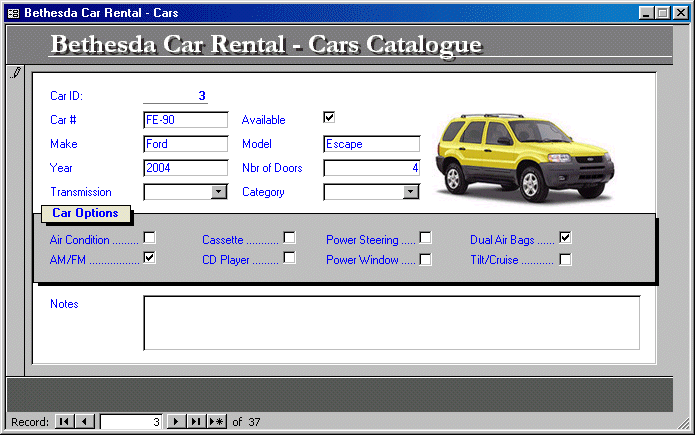Maximize the Cars window
Screen dimensions: 695x435
tap(663, 13)
